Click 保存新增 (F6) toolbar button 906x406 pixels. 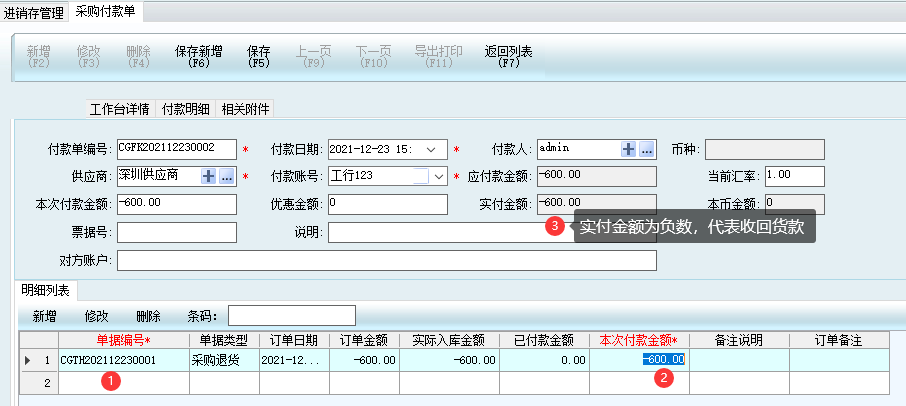(x=198, y=56)
